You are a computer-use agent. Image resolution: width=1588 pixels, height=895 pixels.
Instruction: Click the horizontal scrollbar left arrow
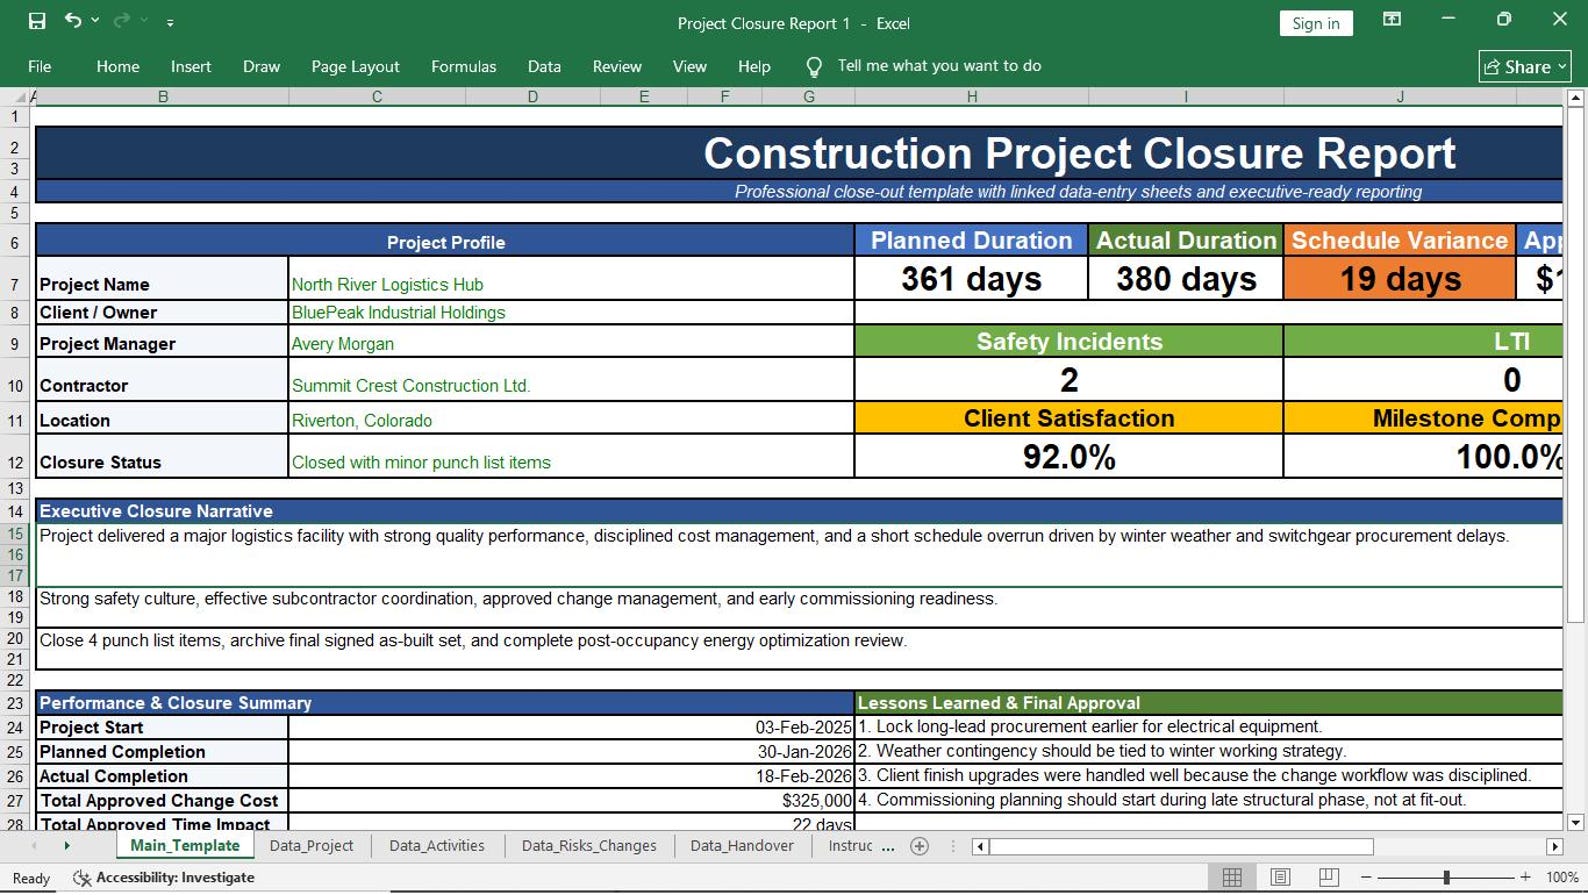(980, 847)
